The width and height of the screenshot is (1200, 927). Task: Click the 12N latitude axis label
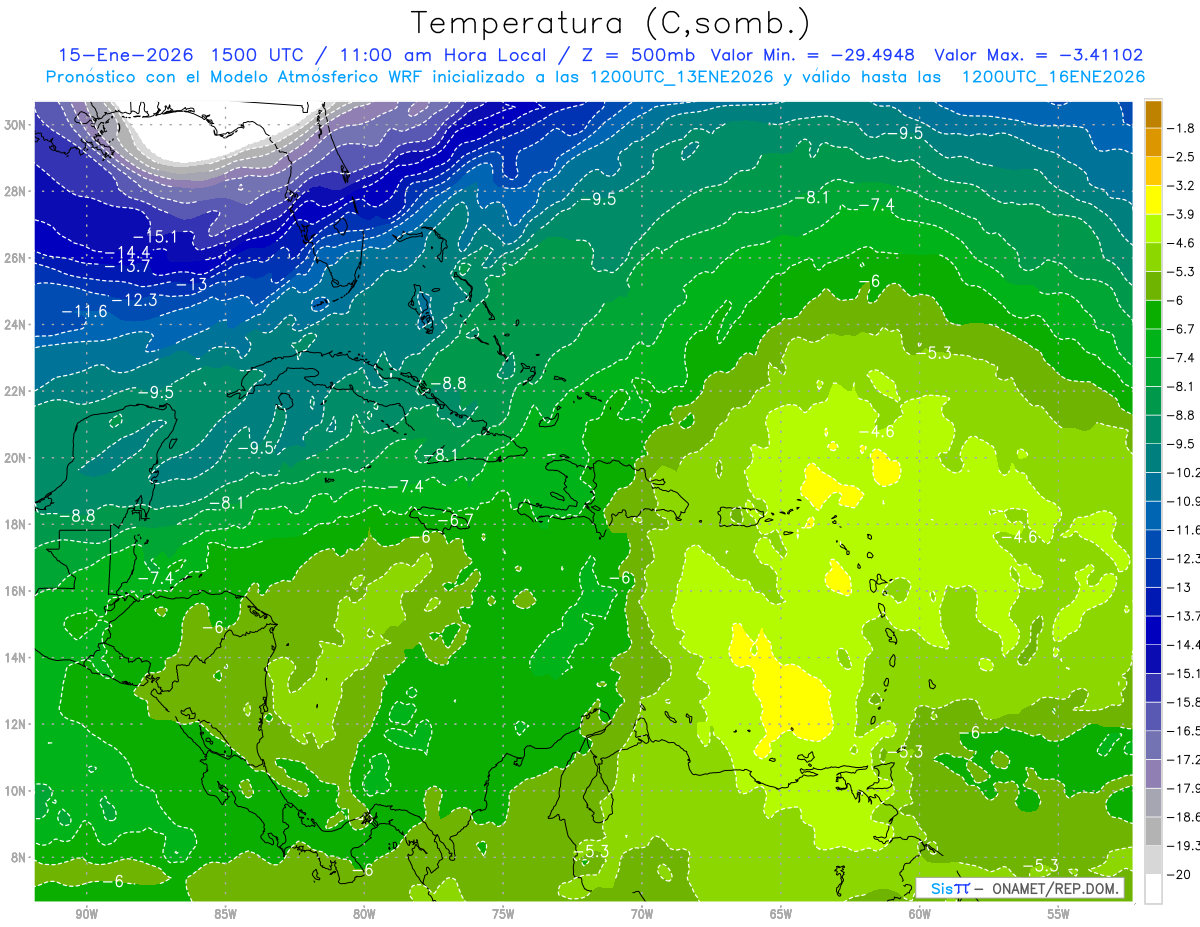pos(15,723)
